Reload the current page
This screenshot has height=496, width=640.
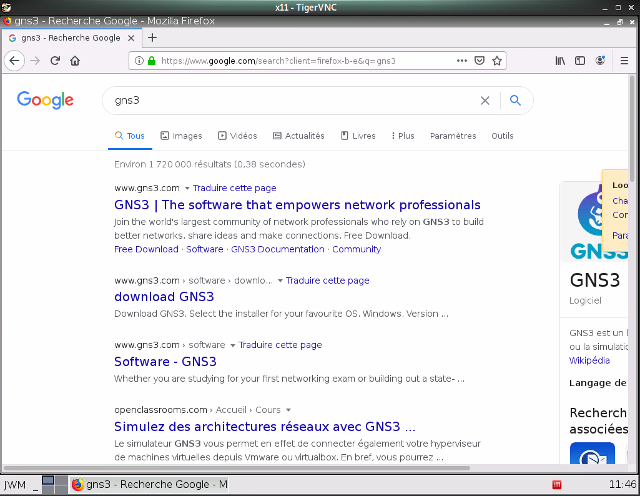click(55, 61)
